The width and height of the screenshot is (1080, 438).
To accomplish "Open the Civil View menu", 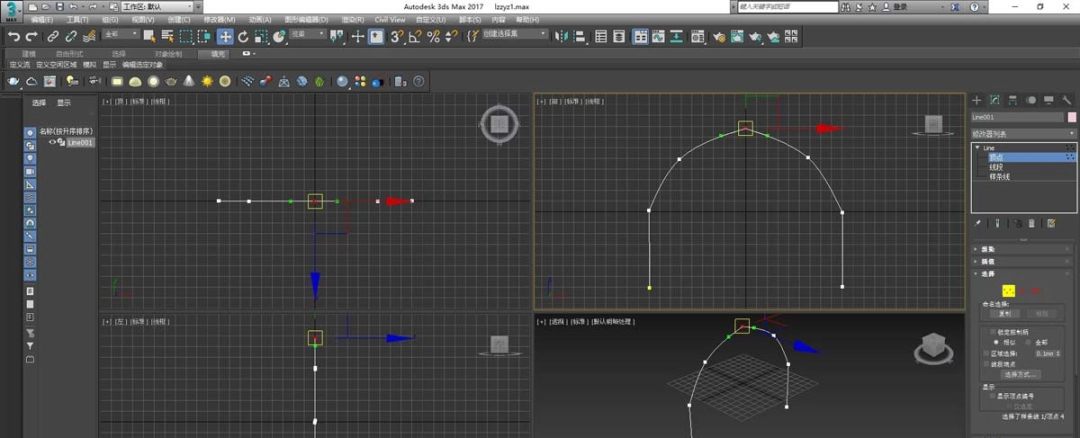I will [390, 20].
